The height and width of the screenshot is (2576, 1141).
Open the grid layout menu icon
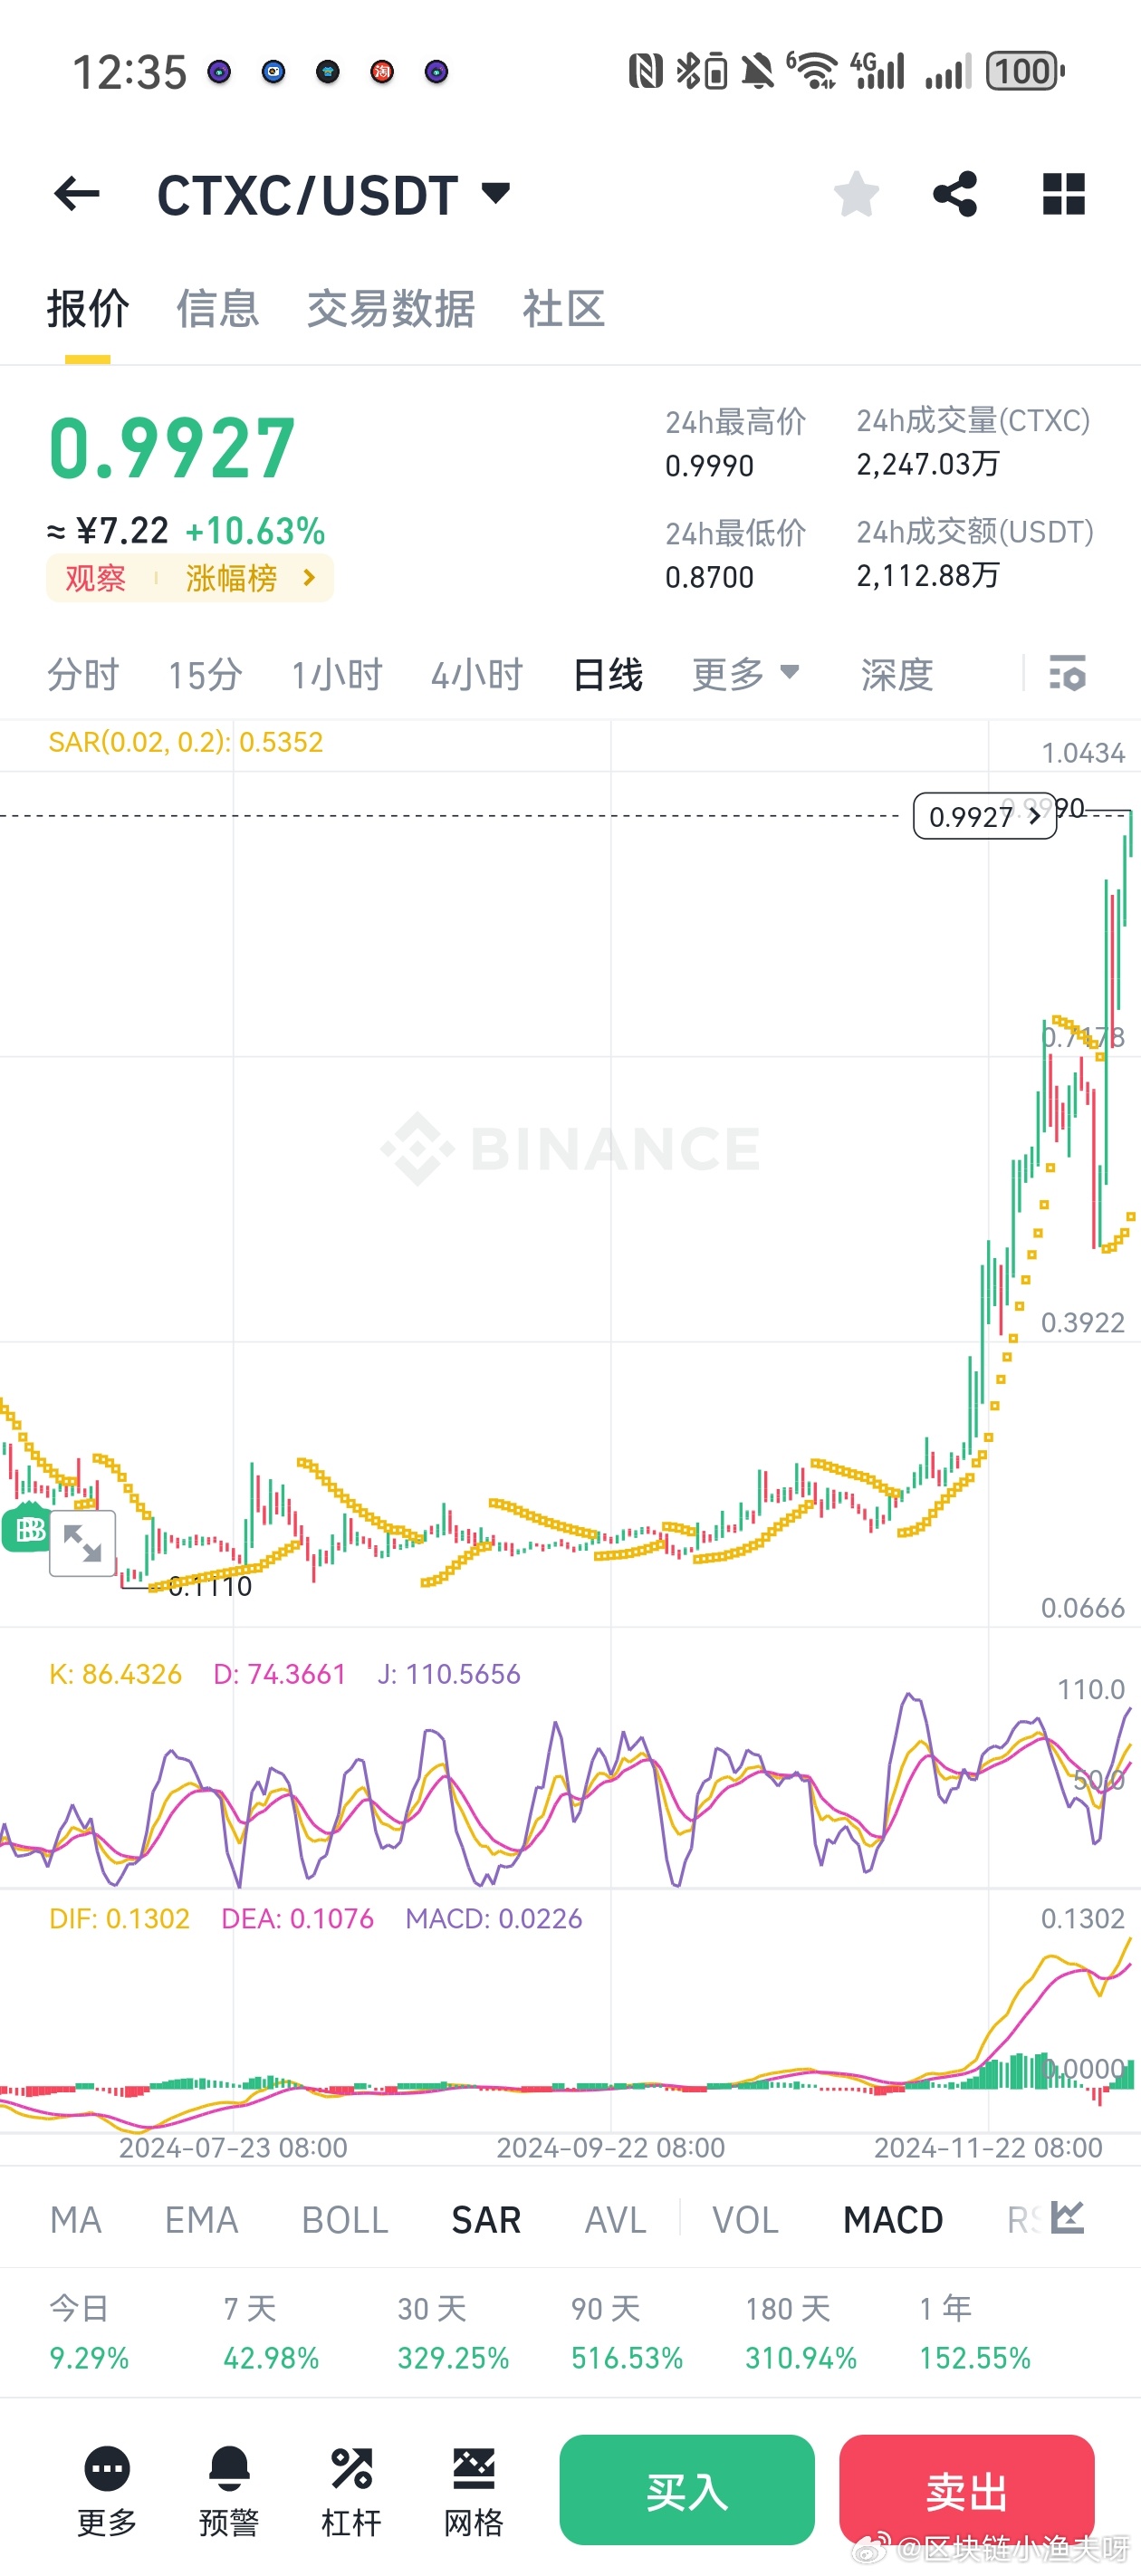(1063, 194)
